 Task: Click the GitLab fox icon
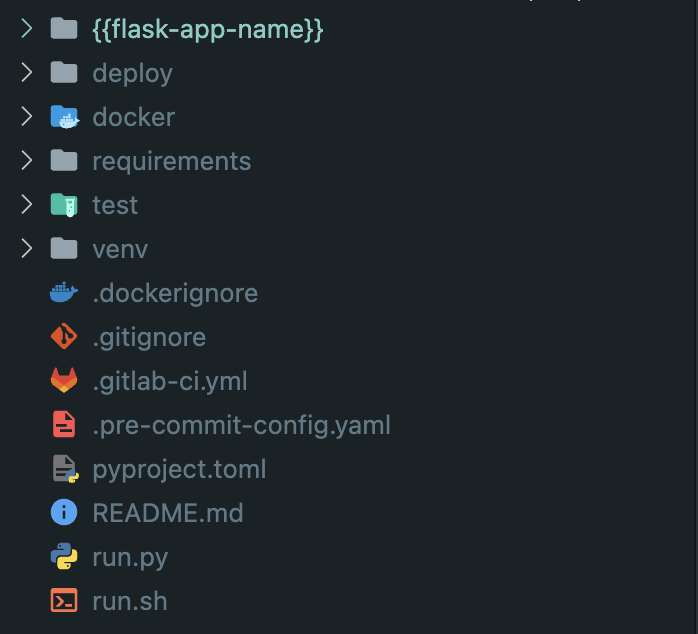coord(64,381)
